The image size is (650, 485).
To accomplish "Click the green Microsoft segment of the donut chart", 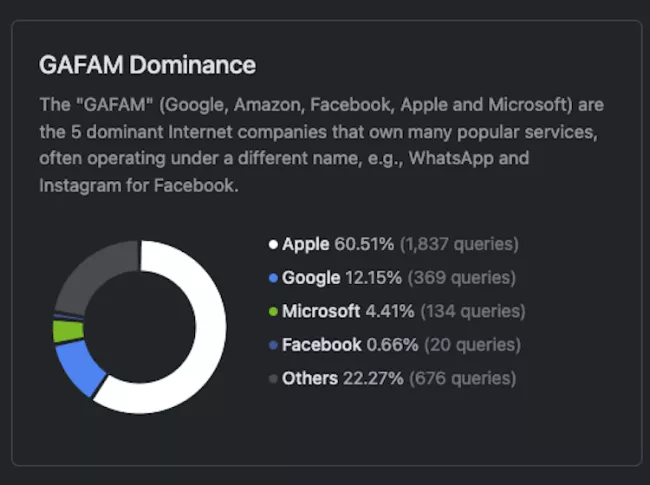I will pos(67,331).
